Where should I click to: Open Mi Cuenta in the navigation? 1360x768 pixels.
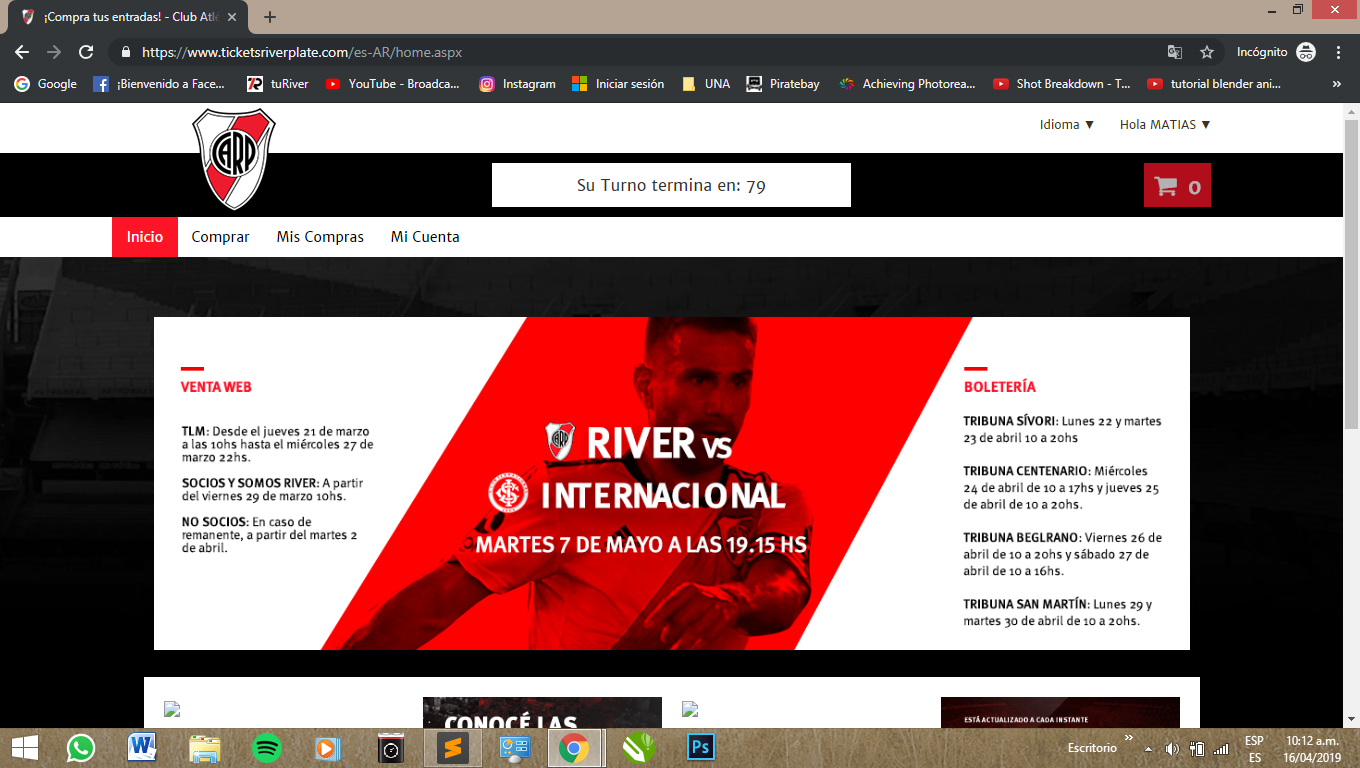425,237
